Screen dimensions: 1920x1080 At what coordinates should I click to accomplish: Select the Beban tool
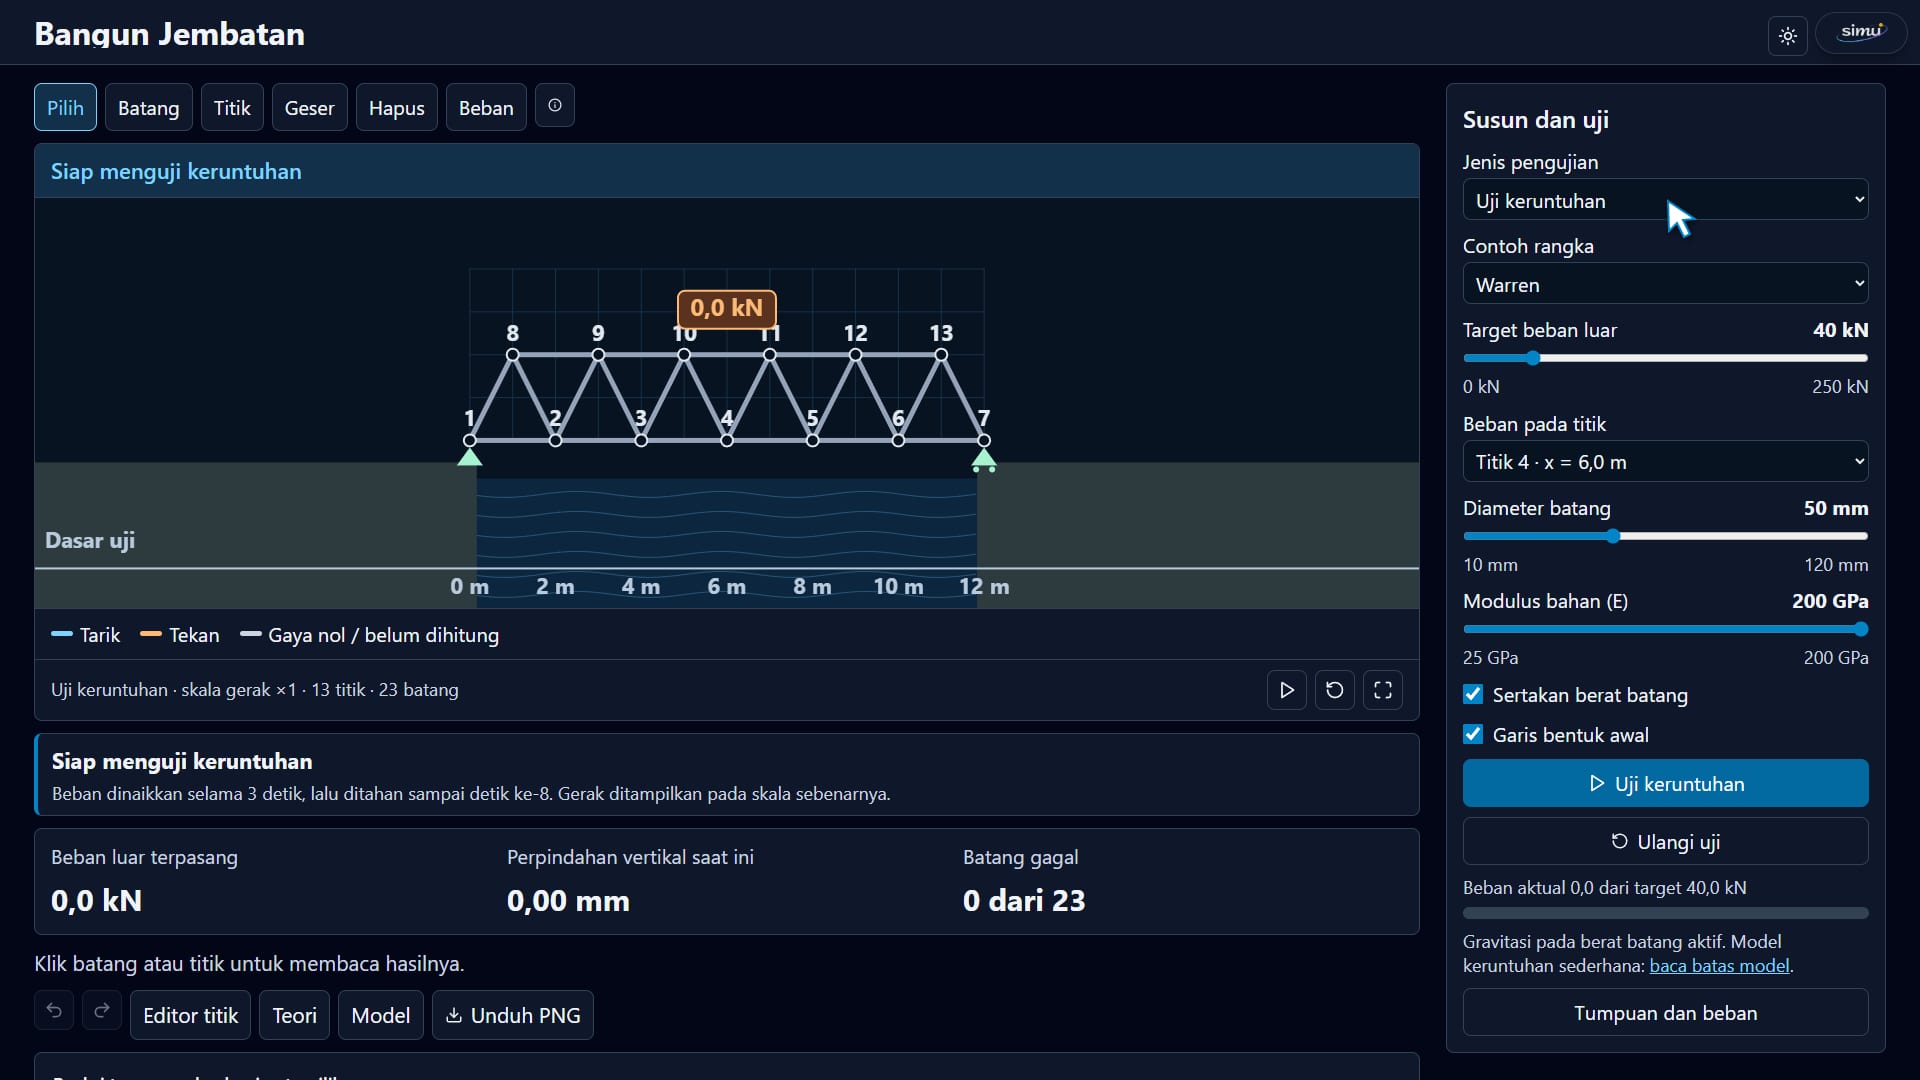point(486,107)
